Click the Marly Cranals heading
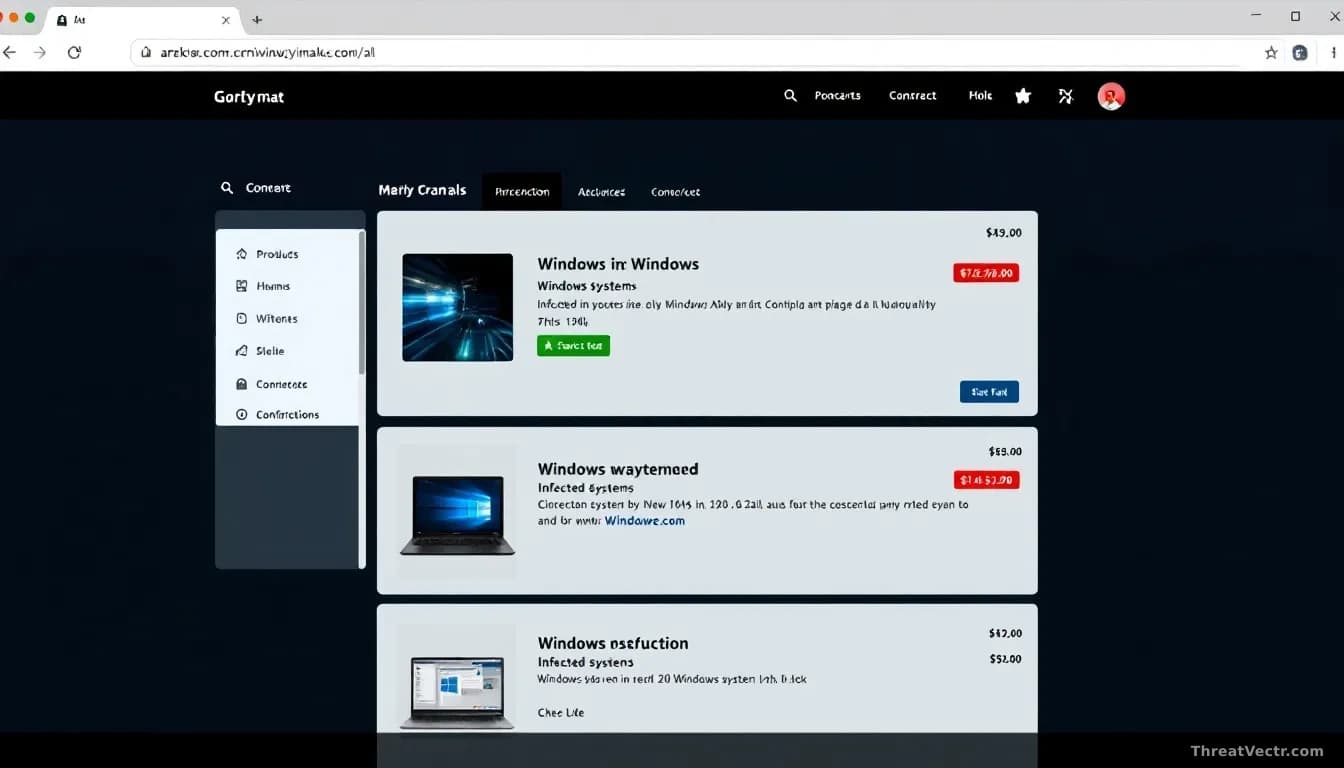The image size is (1344, 768). (422, 190)
